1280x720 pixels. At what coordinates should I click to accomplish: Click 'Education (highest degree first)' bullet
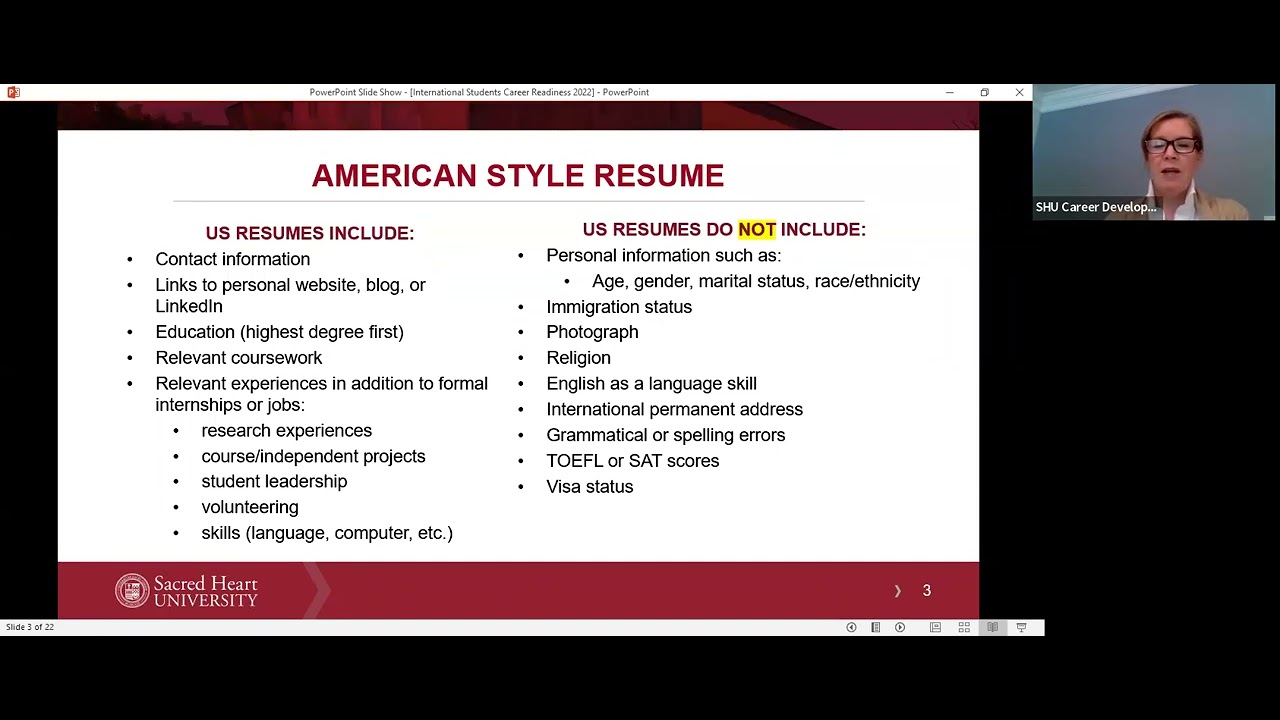[x=279, y=332]
